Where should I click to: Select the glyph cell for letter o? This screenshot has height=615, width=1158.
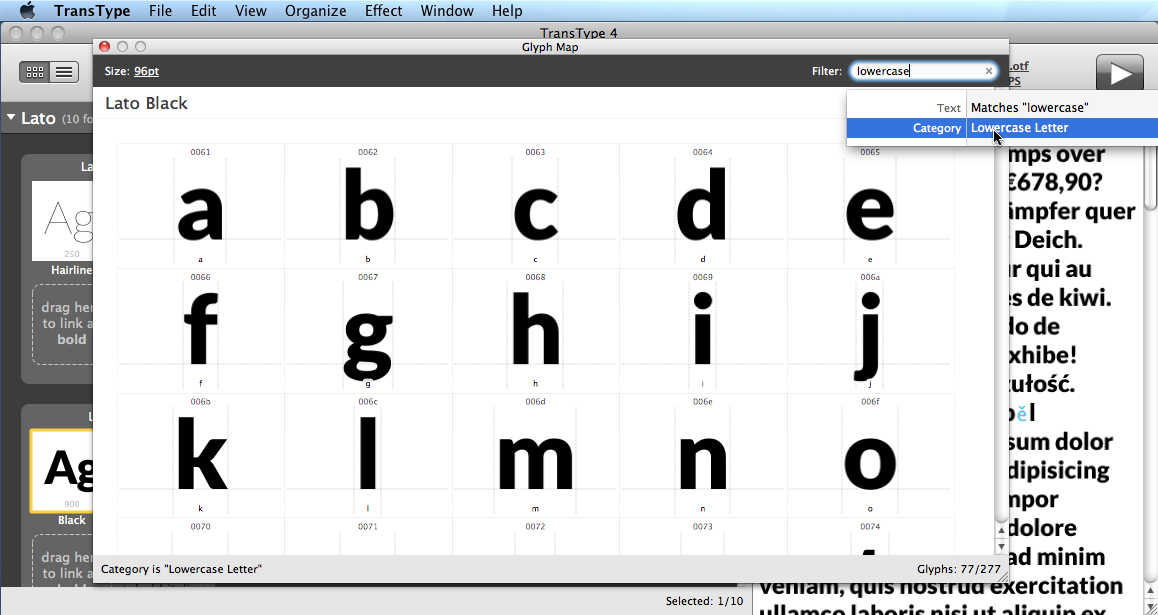coord(870,456)
